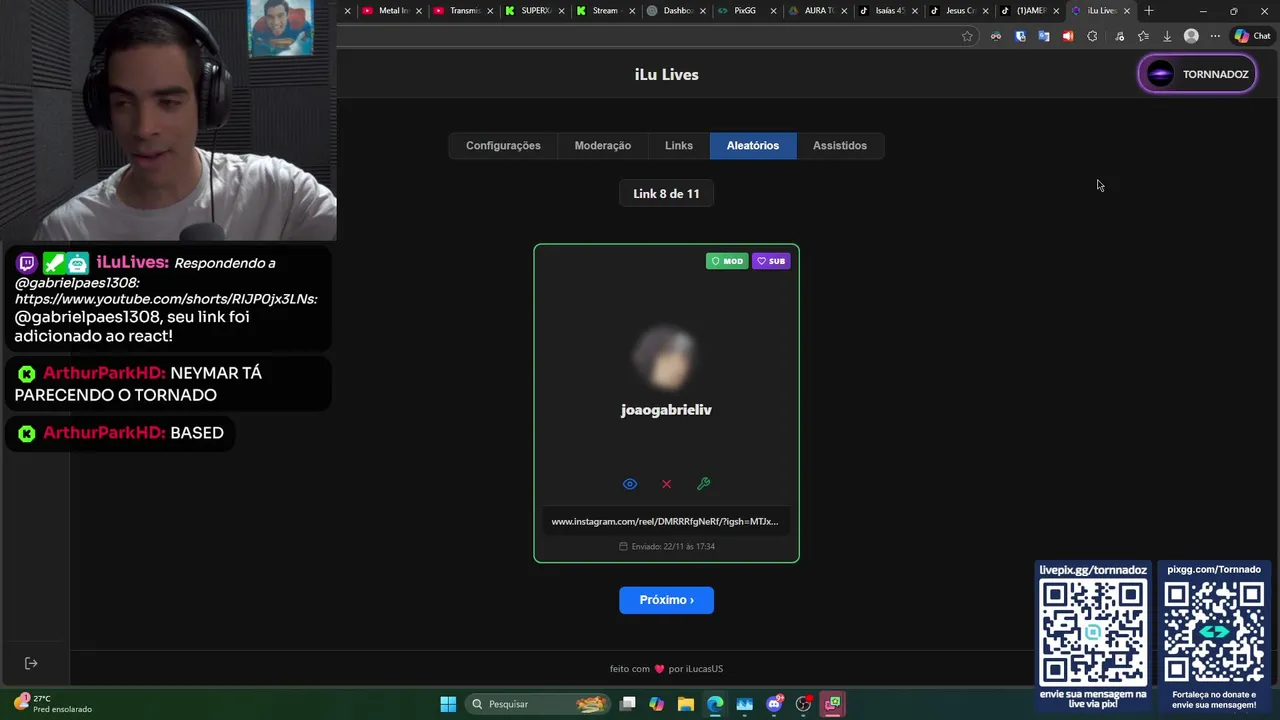
Task: Open the instagram.com reel link
Action: (x=665, y=521)
